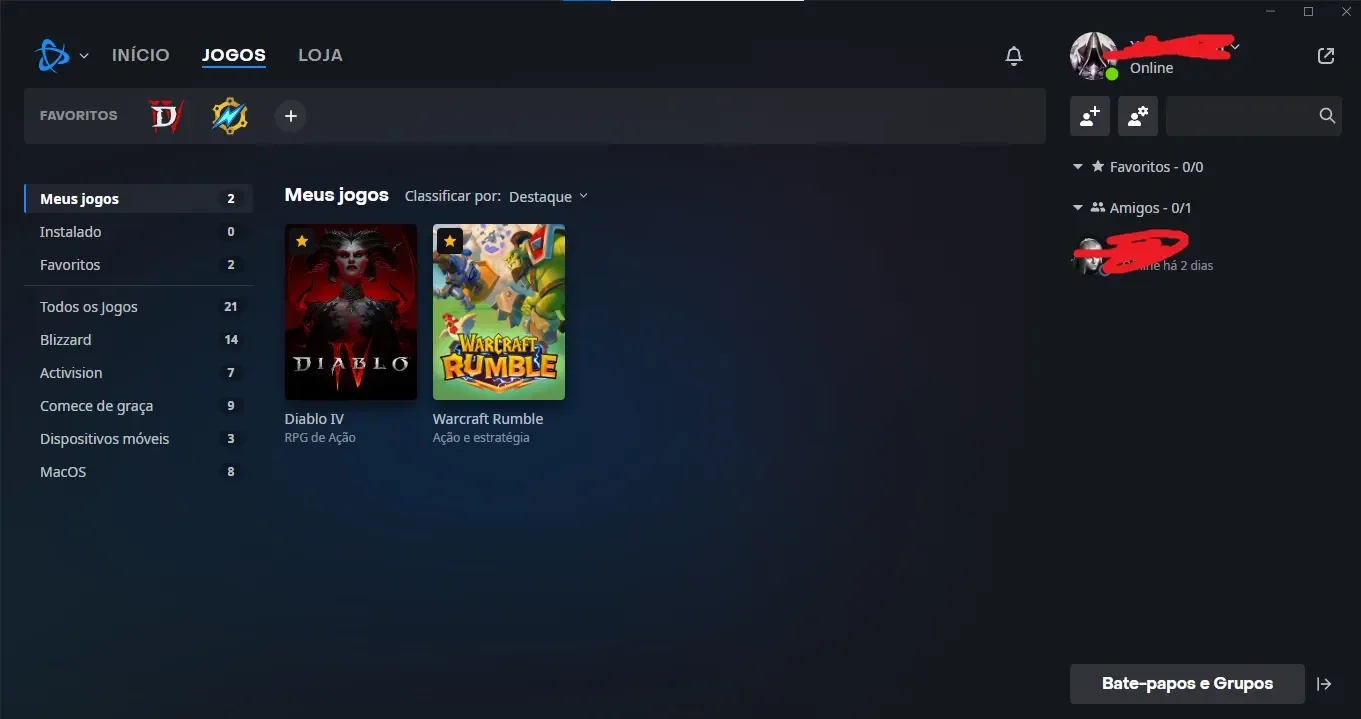Collapse the Amigos - 0/1 group
Viewport: 1361px width, 719px height.
(1077, 208)
